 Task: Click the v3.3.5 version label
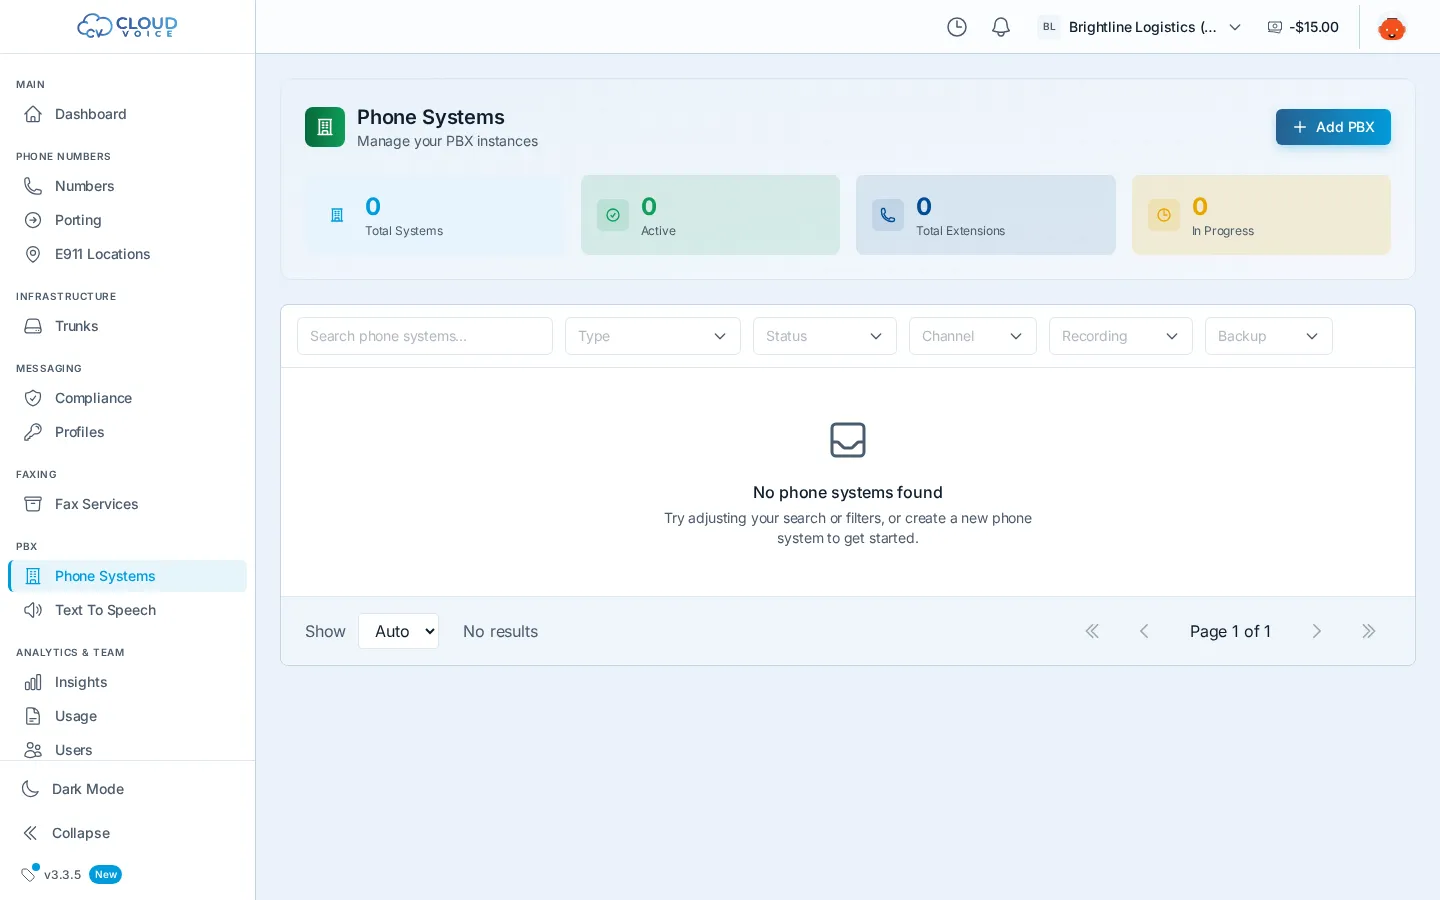click(62, 874)
